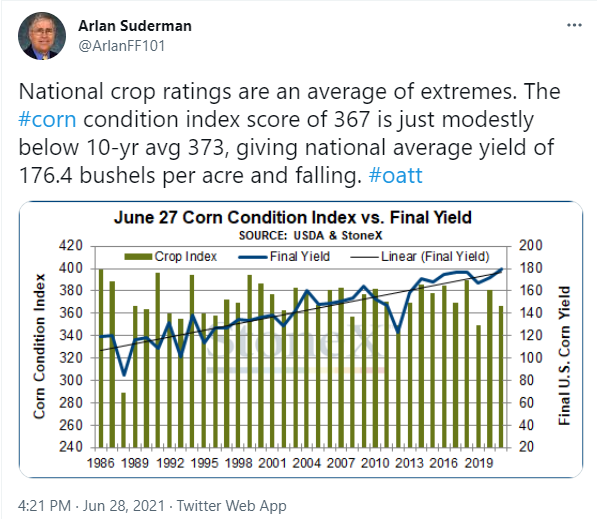Click the Linear (Final Yield) legend entry
The image size is (597, 519).
[x=420, y=257]
